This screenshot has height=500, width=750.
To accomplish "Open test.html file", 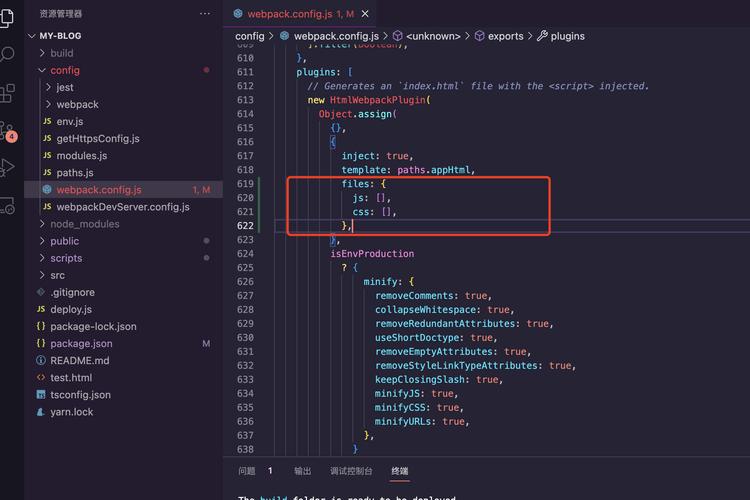I will pyautogui.click(x=71, y=378).
